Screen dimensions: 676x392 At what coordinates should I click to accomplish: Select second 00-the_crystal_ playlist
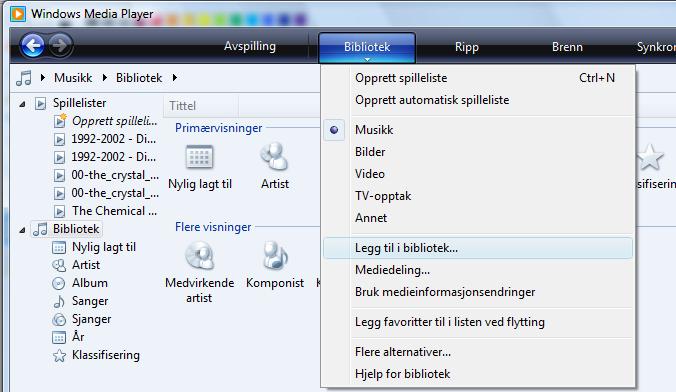(x=115, y=193)
